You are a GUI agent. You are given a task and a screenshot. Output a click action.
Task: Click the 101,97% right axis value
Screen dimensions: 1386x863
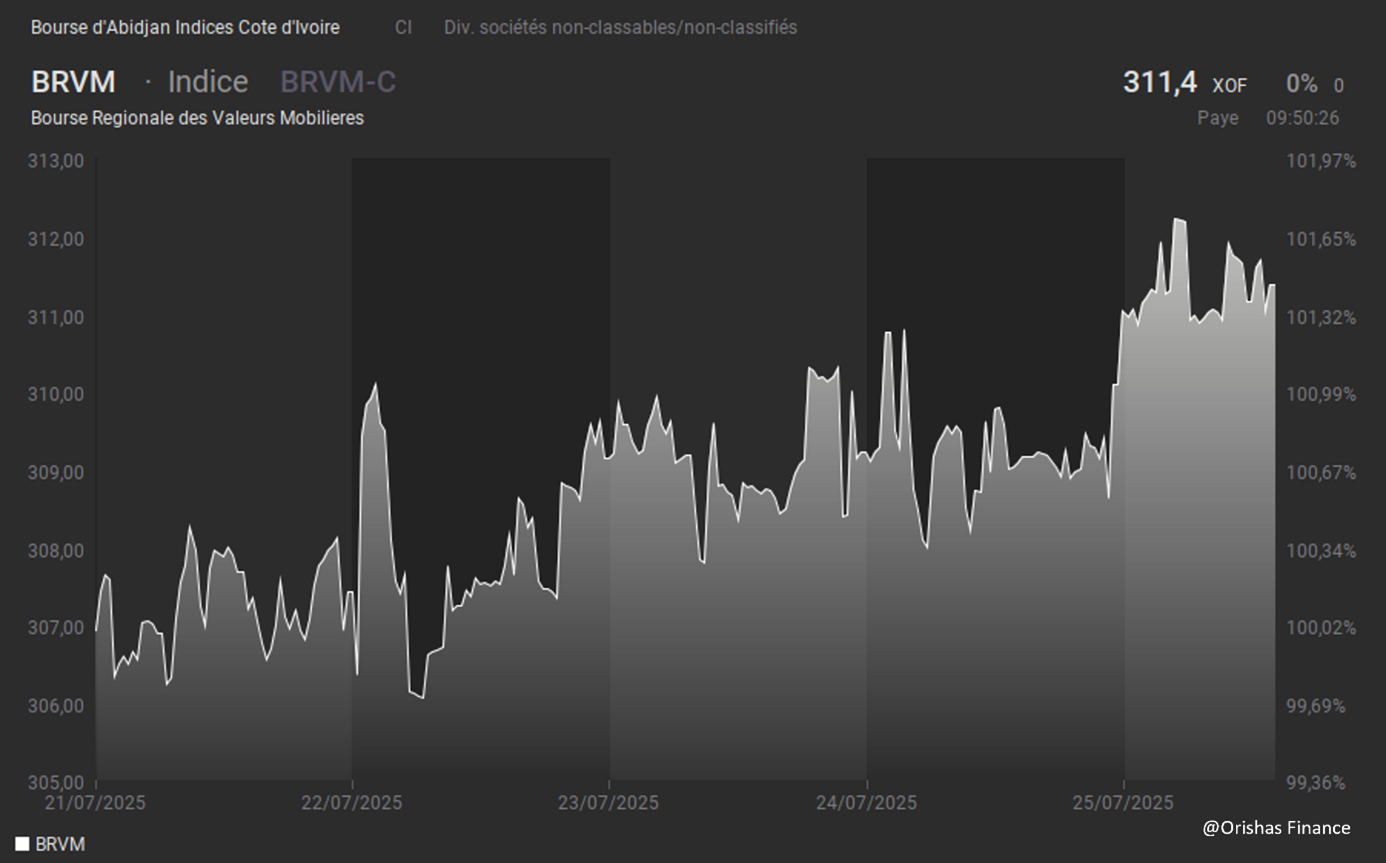coord(1321,161)
